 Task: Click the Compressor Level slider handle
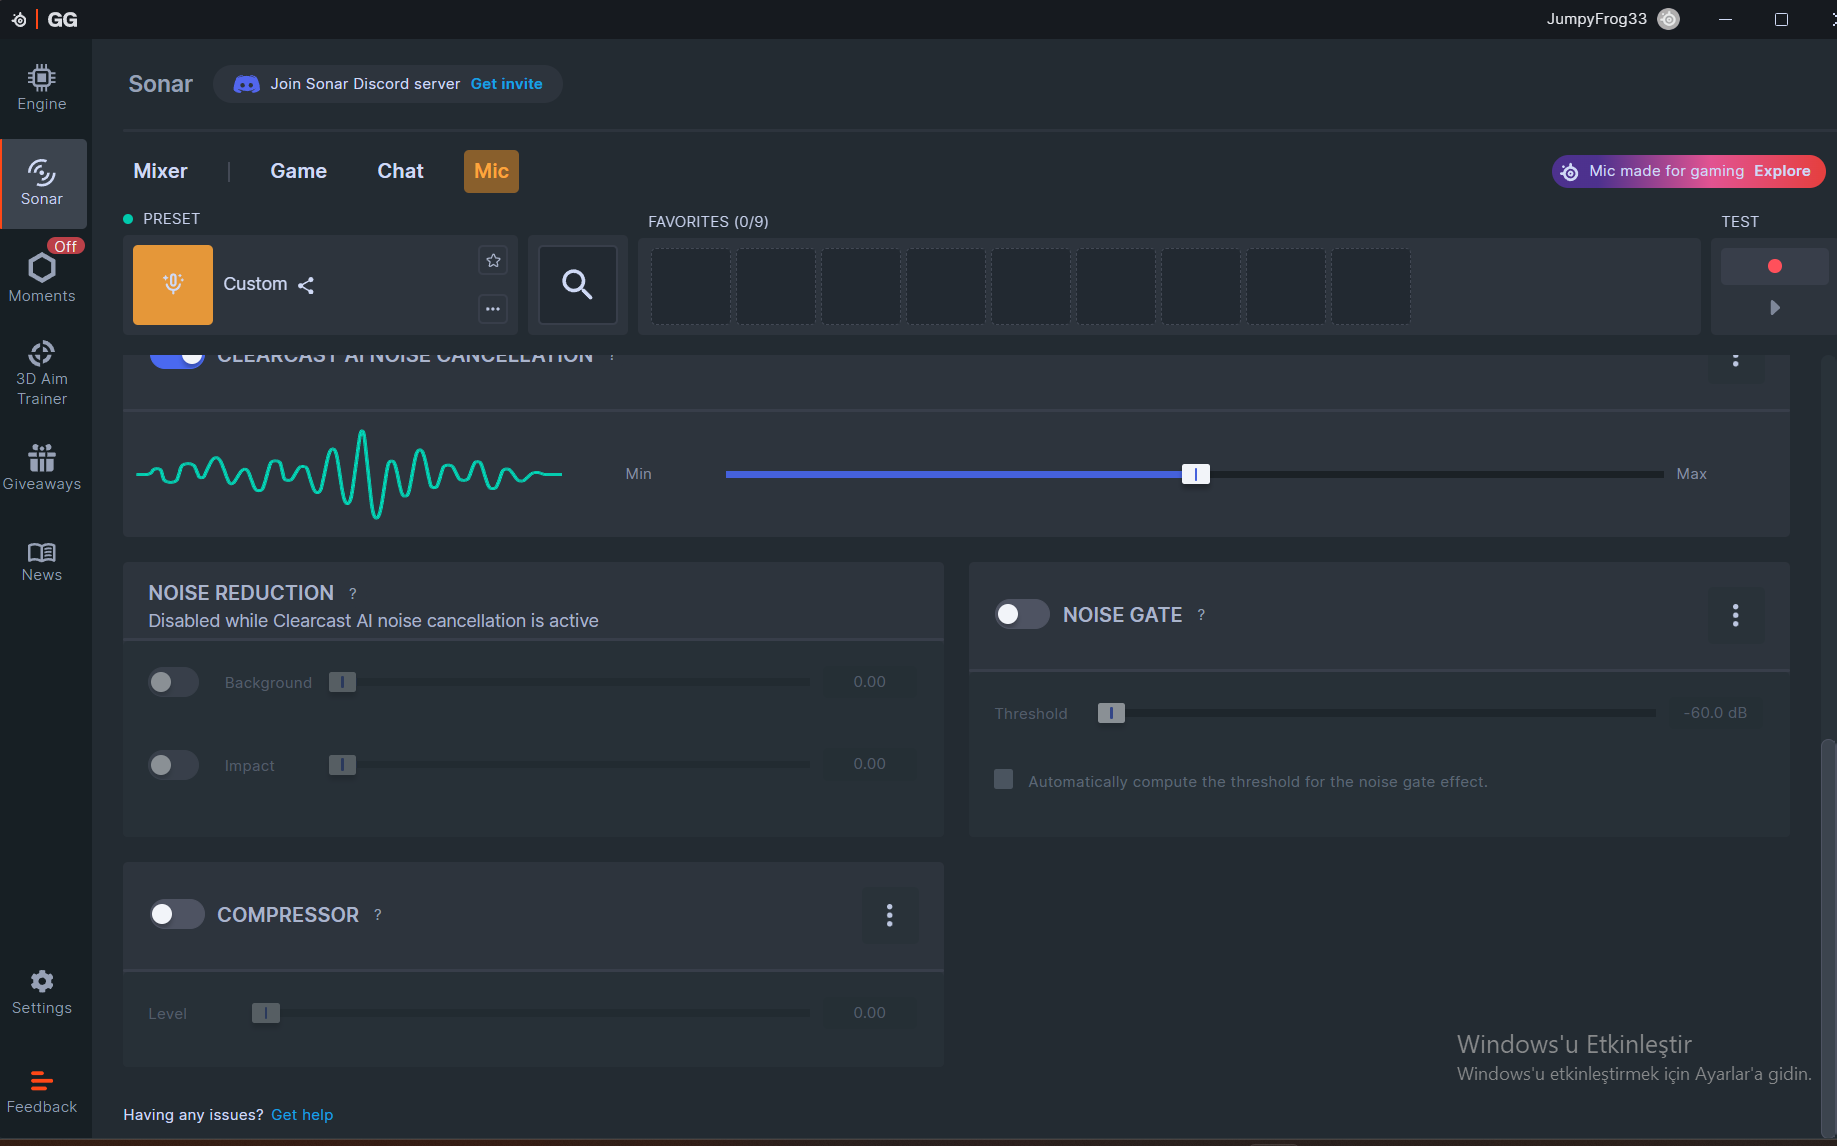tap(265, 1013)
